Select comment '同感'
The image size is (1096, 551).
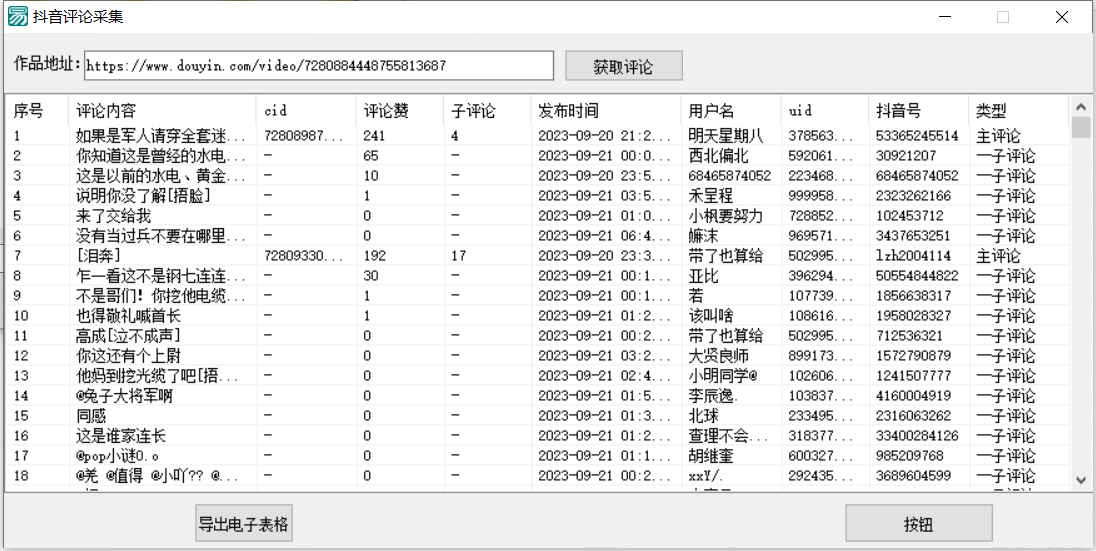[x=91, y=416]
